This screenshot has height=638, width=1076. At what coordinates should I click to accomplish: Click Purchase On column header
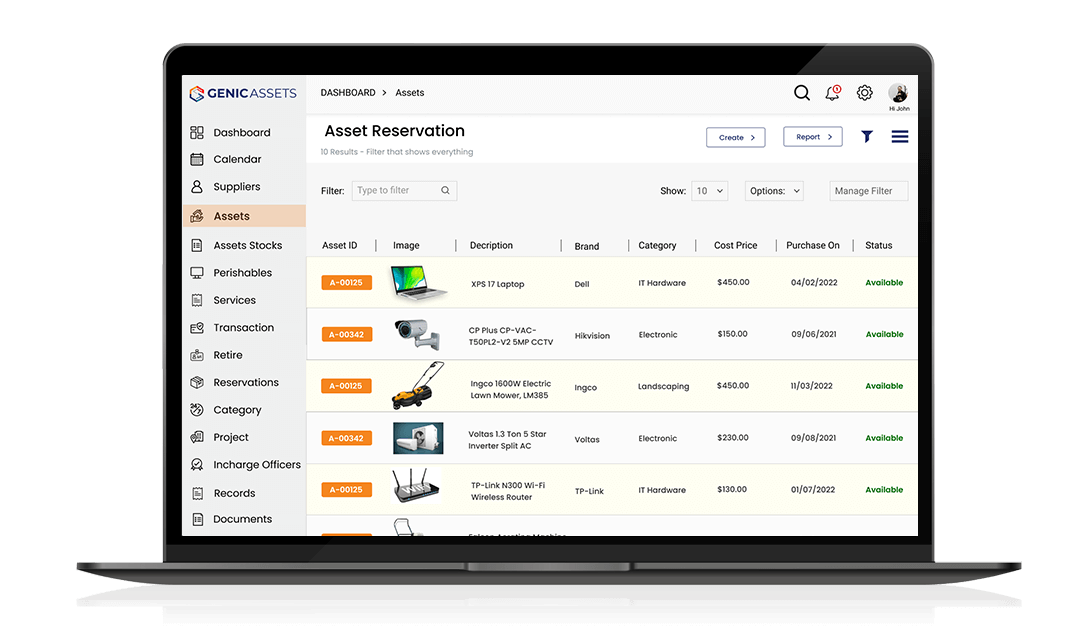tap(812, 246)
